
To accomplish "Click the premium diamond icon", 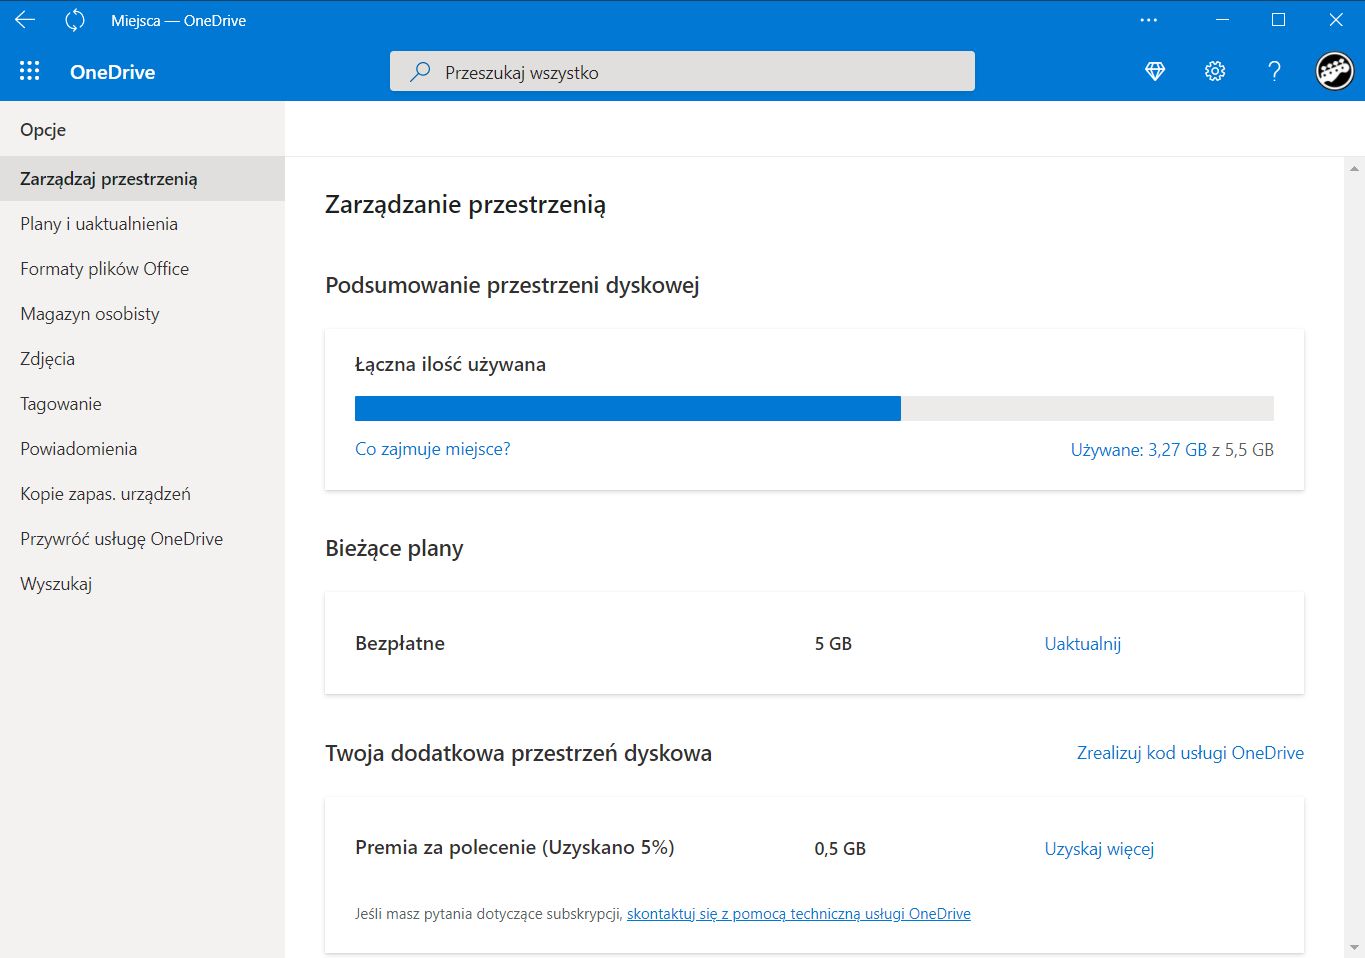I will (x=1154, y=71).
